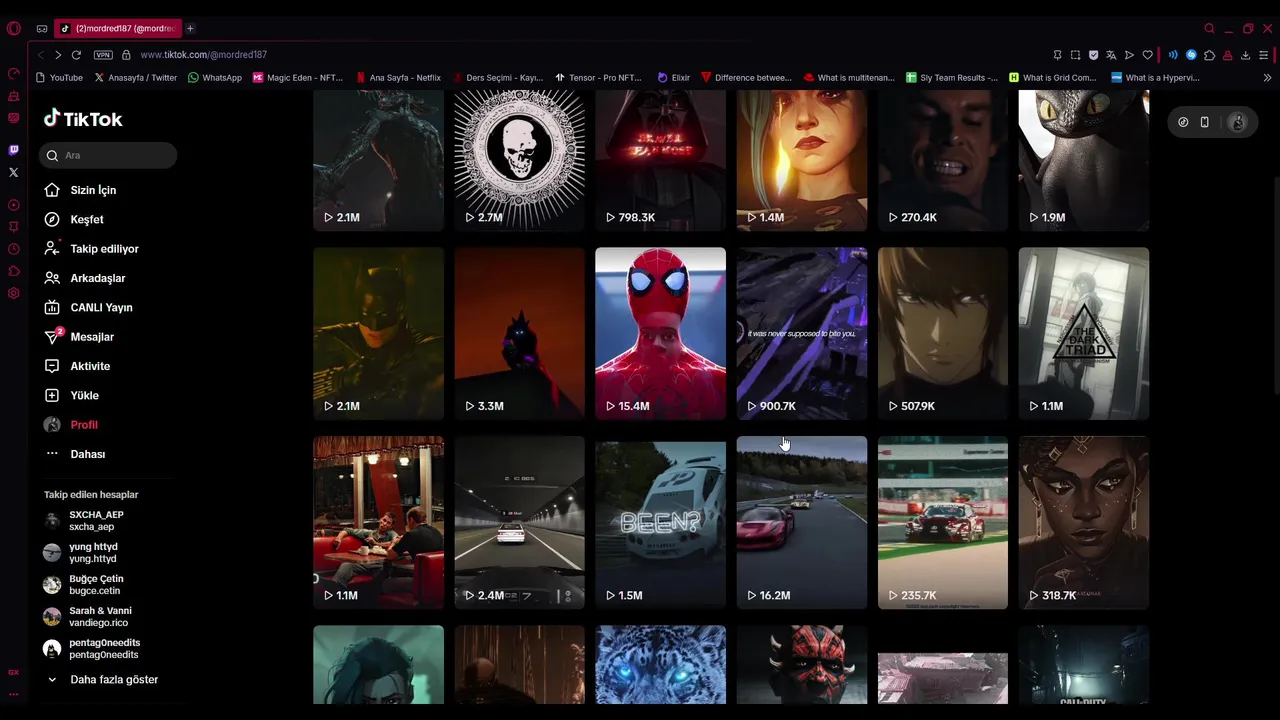Screen dimensions: 1280x720
Task: Open Batman video with 2.1M views
Action: 378,333
